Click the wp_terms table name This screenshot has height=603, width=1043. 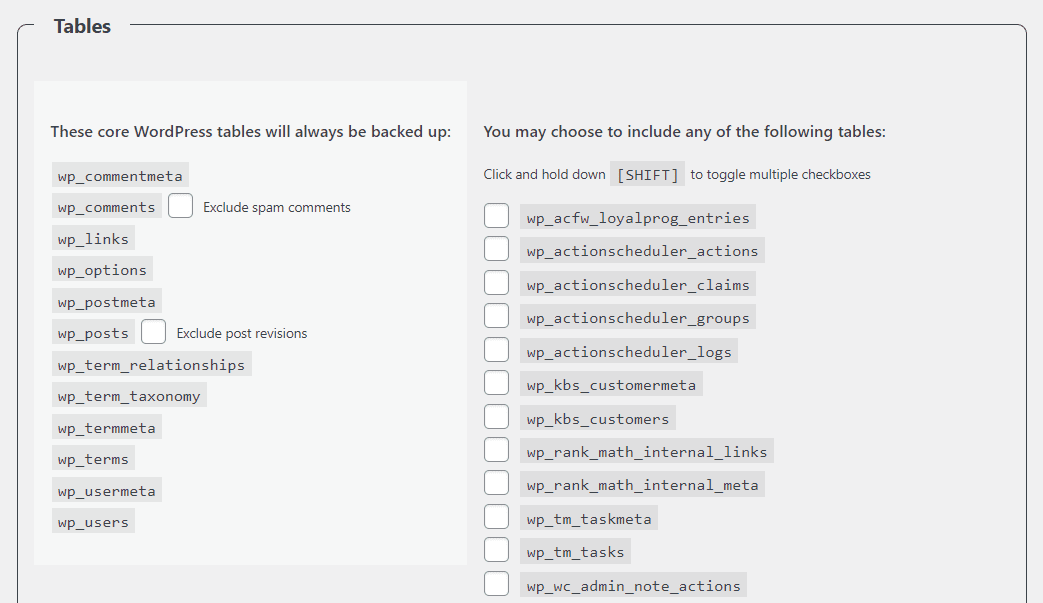click(93, 459)
